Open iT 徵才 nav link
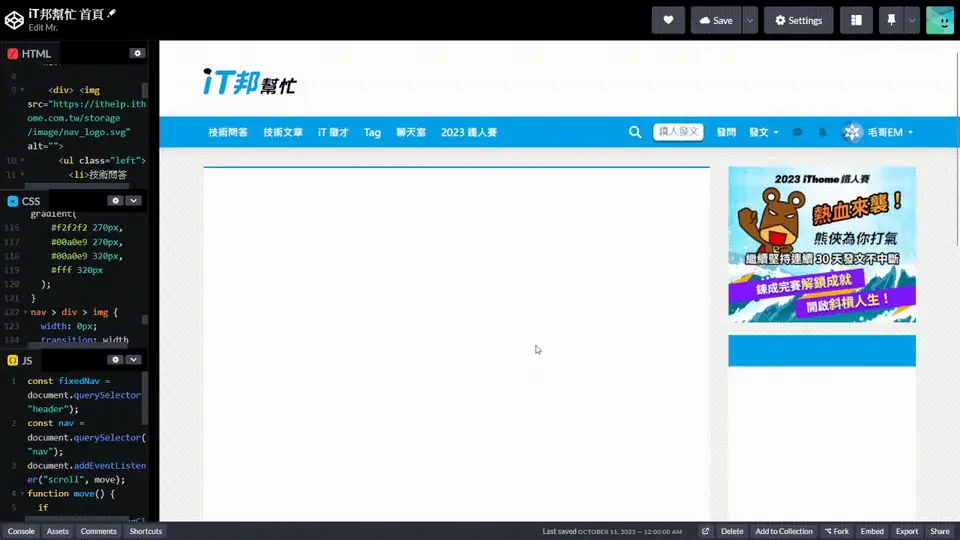Image resolution: width=960 pixels, height=540 pixels. coord(333,132)
